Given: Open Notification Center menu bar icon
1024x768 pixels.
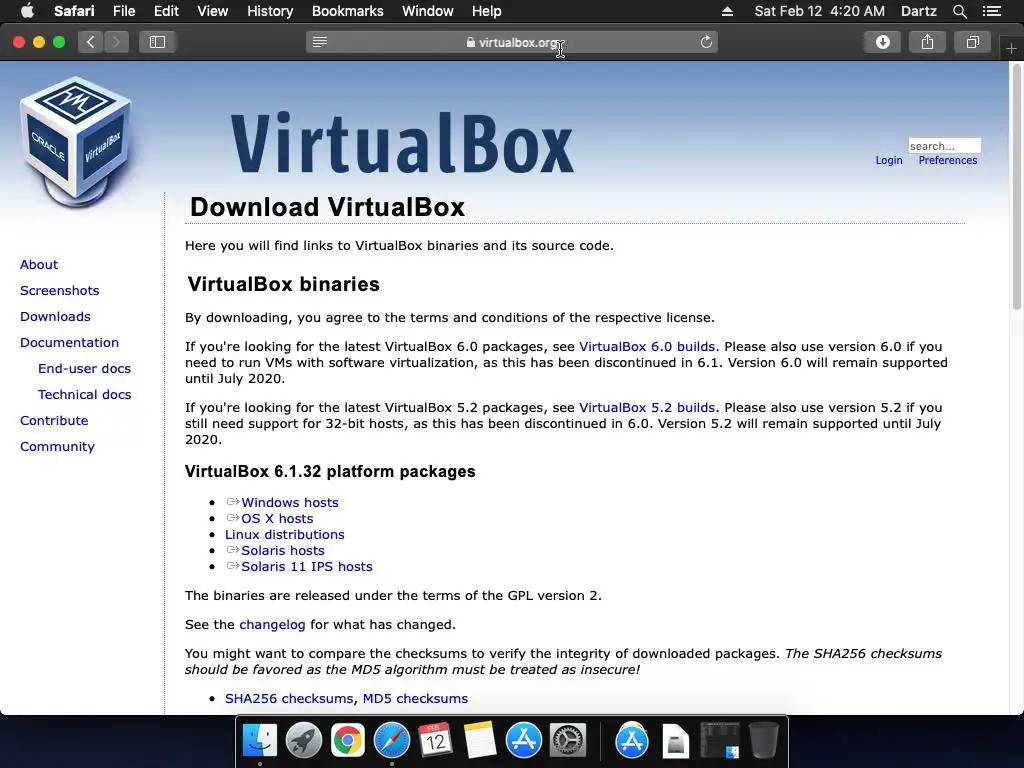Looking at the screenshot, I should 991,11.
